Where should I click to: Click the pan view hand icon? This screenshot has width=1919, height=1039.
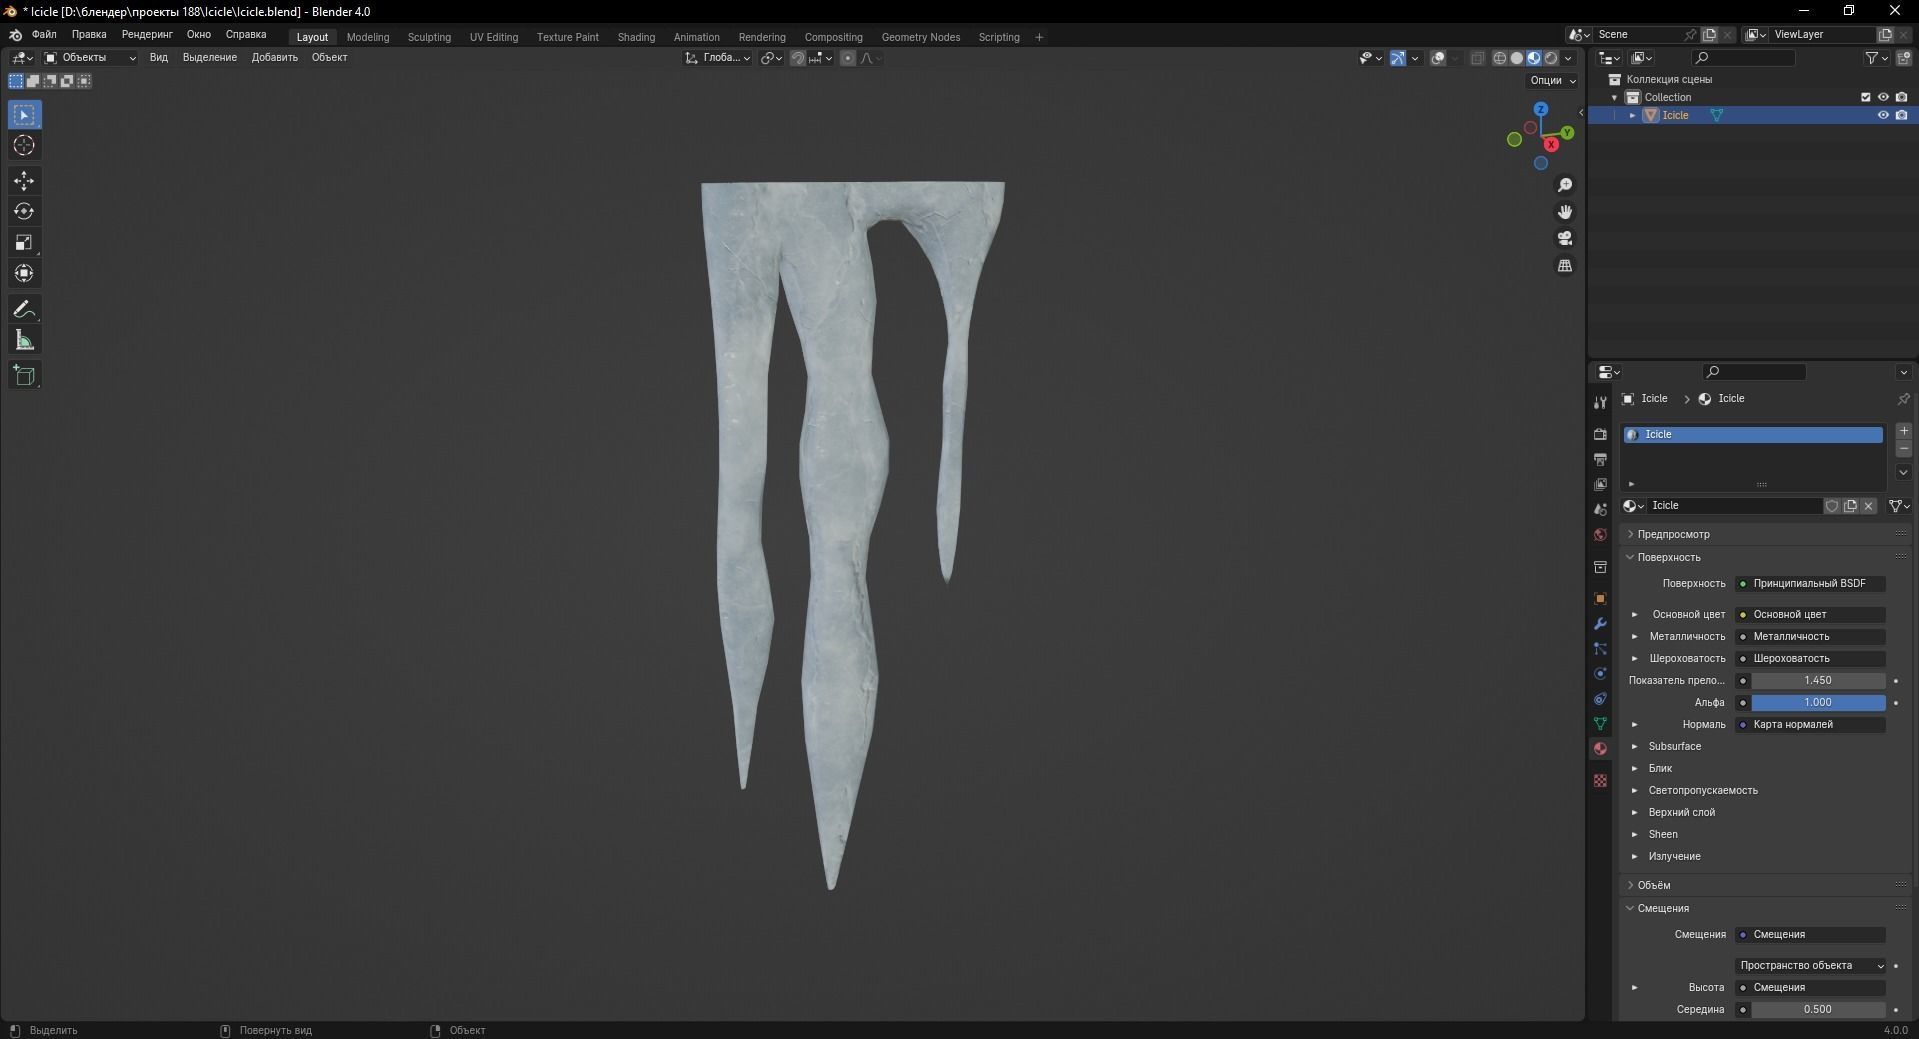click(1565, 212)
